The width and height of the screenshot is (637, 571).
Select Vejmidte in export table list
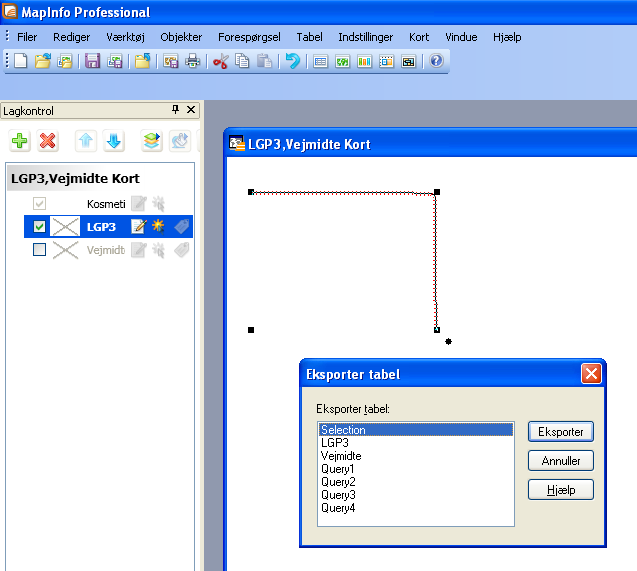(416, 456)
